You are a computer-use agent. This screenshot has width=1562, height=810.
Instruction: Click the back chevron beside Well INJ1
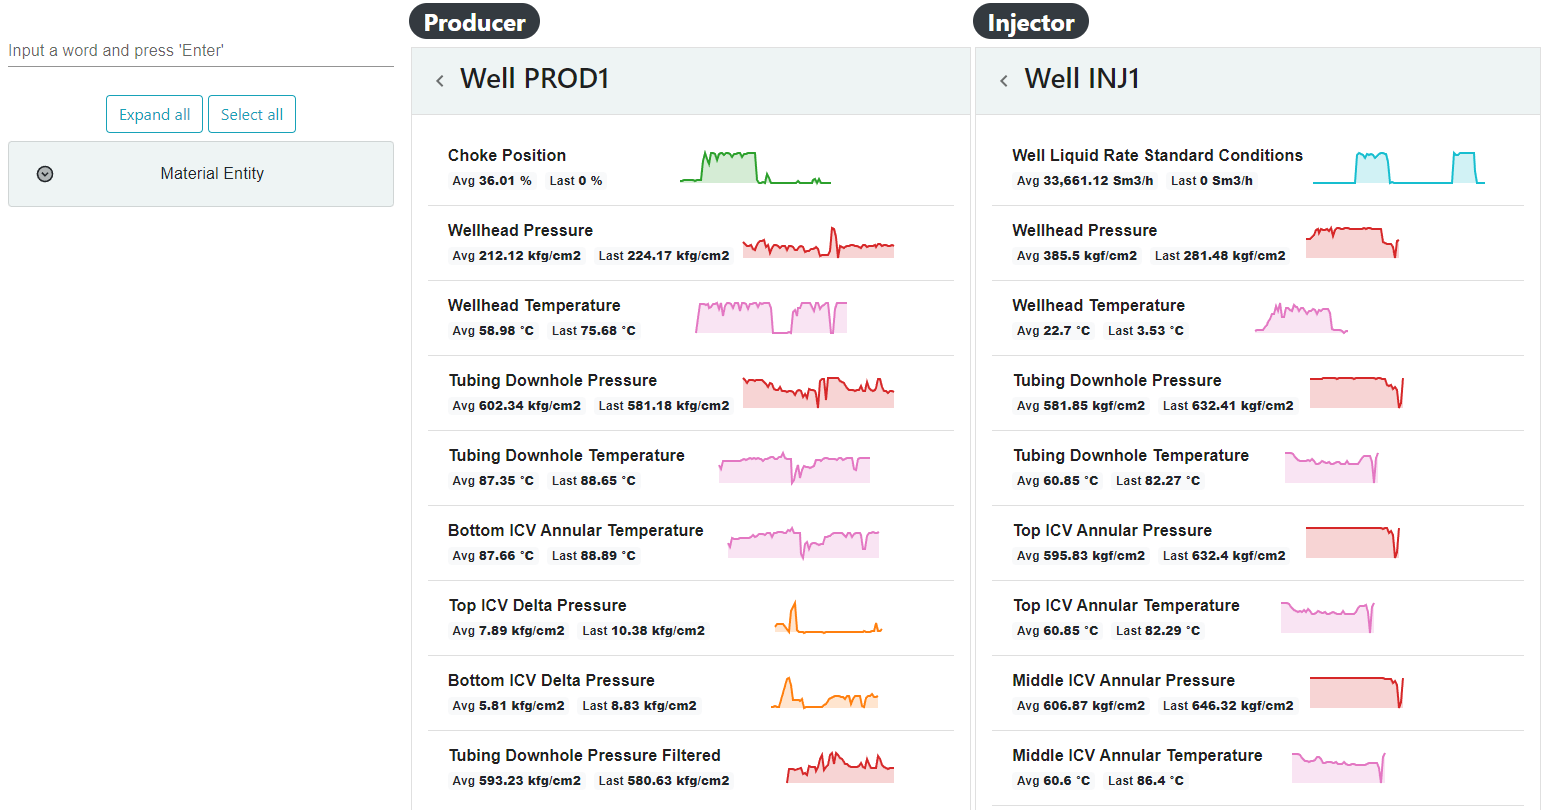pos(1004,81)
